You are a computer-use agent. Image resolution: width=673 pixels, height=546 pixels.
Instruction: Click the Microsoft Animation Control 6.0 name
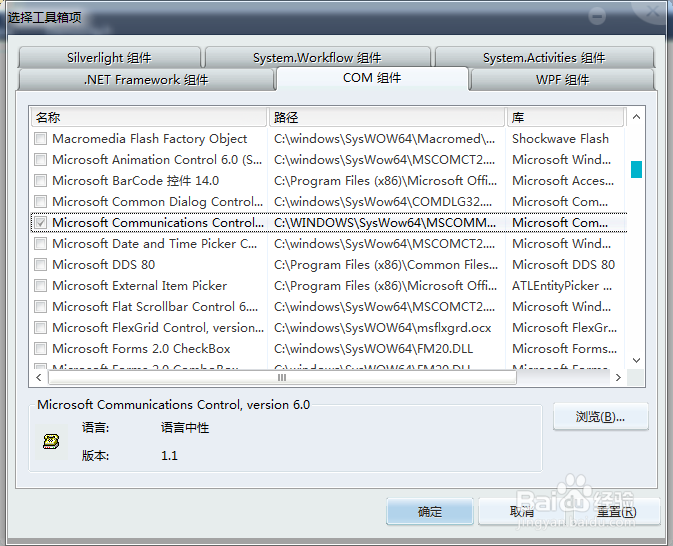pyautogui.click(x=157, y=160)
